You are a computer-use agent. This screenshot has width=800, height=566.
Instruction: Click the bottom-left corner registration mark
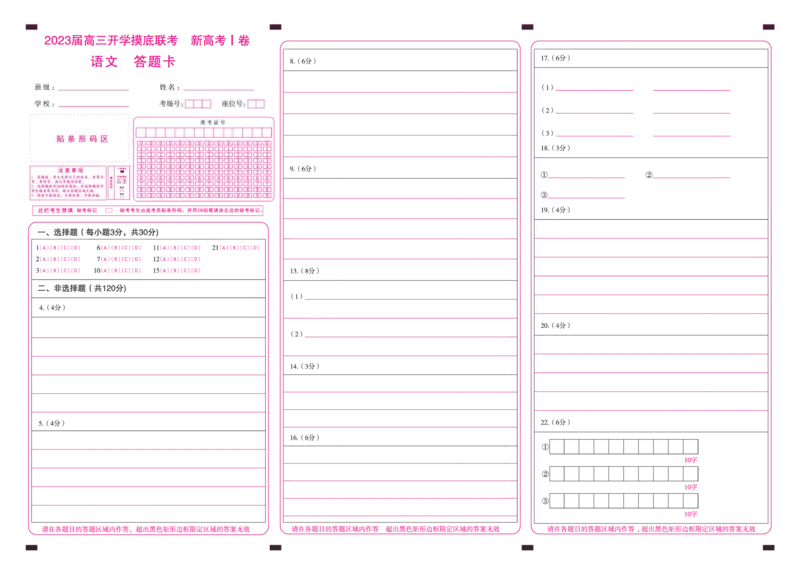pyautogui.click(x=32, y=547)
